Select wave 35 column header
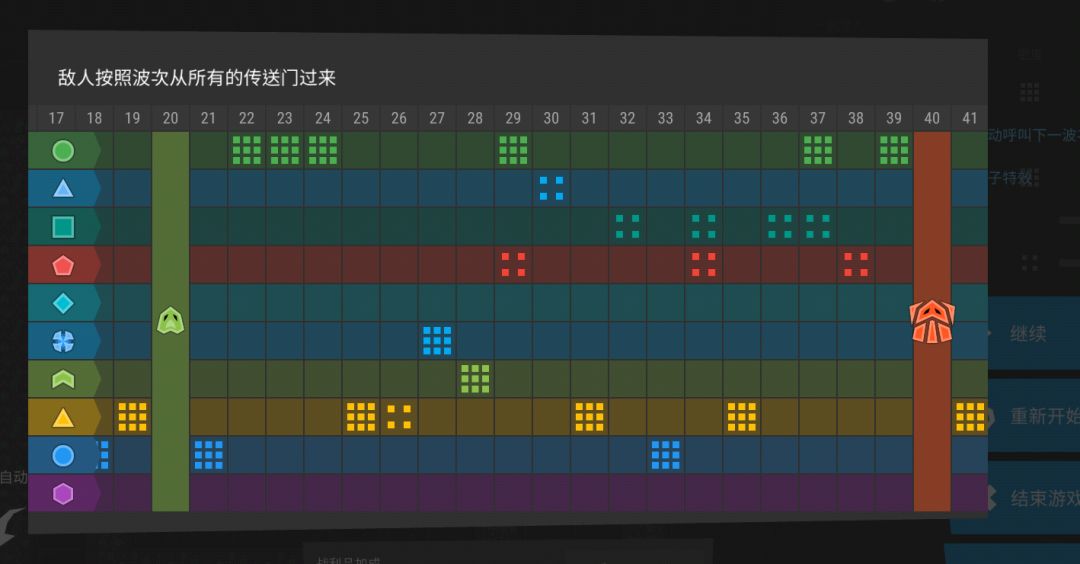Screen dimensions: 1080x564 pyautogui.click(x=742, y=118)
